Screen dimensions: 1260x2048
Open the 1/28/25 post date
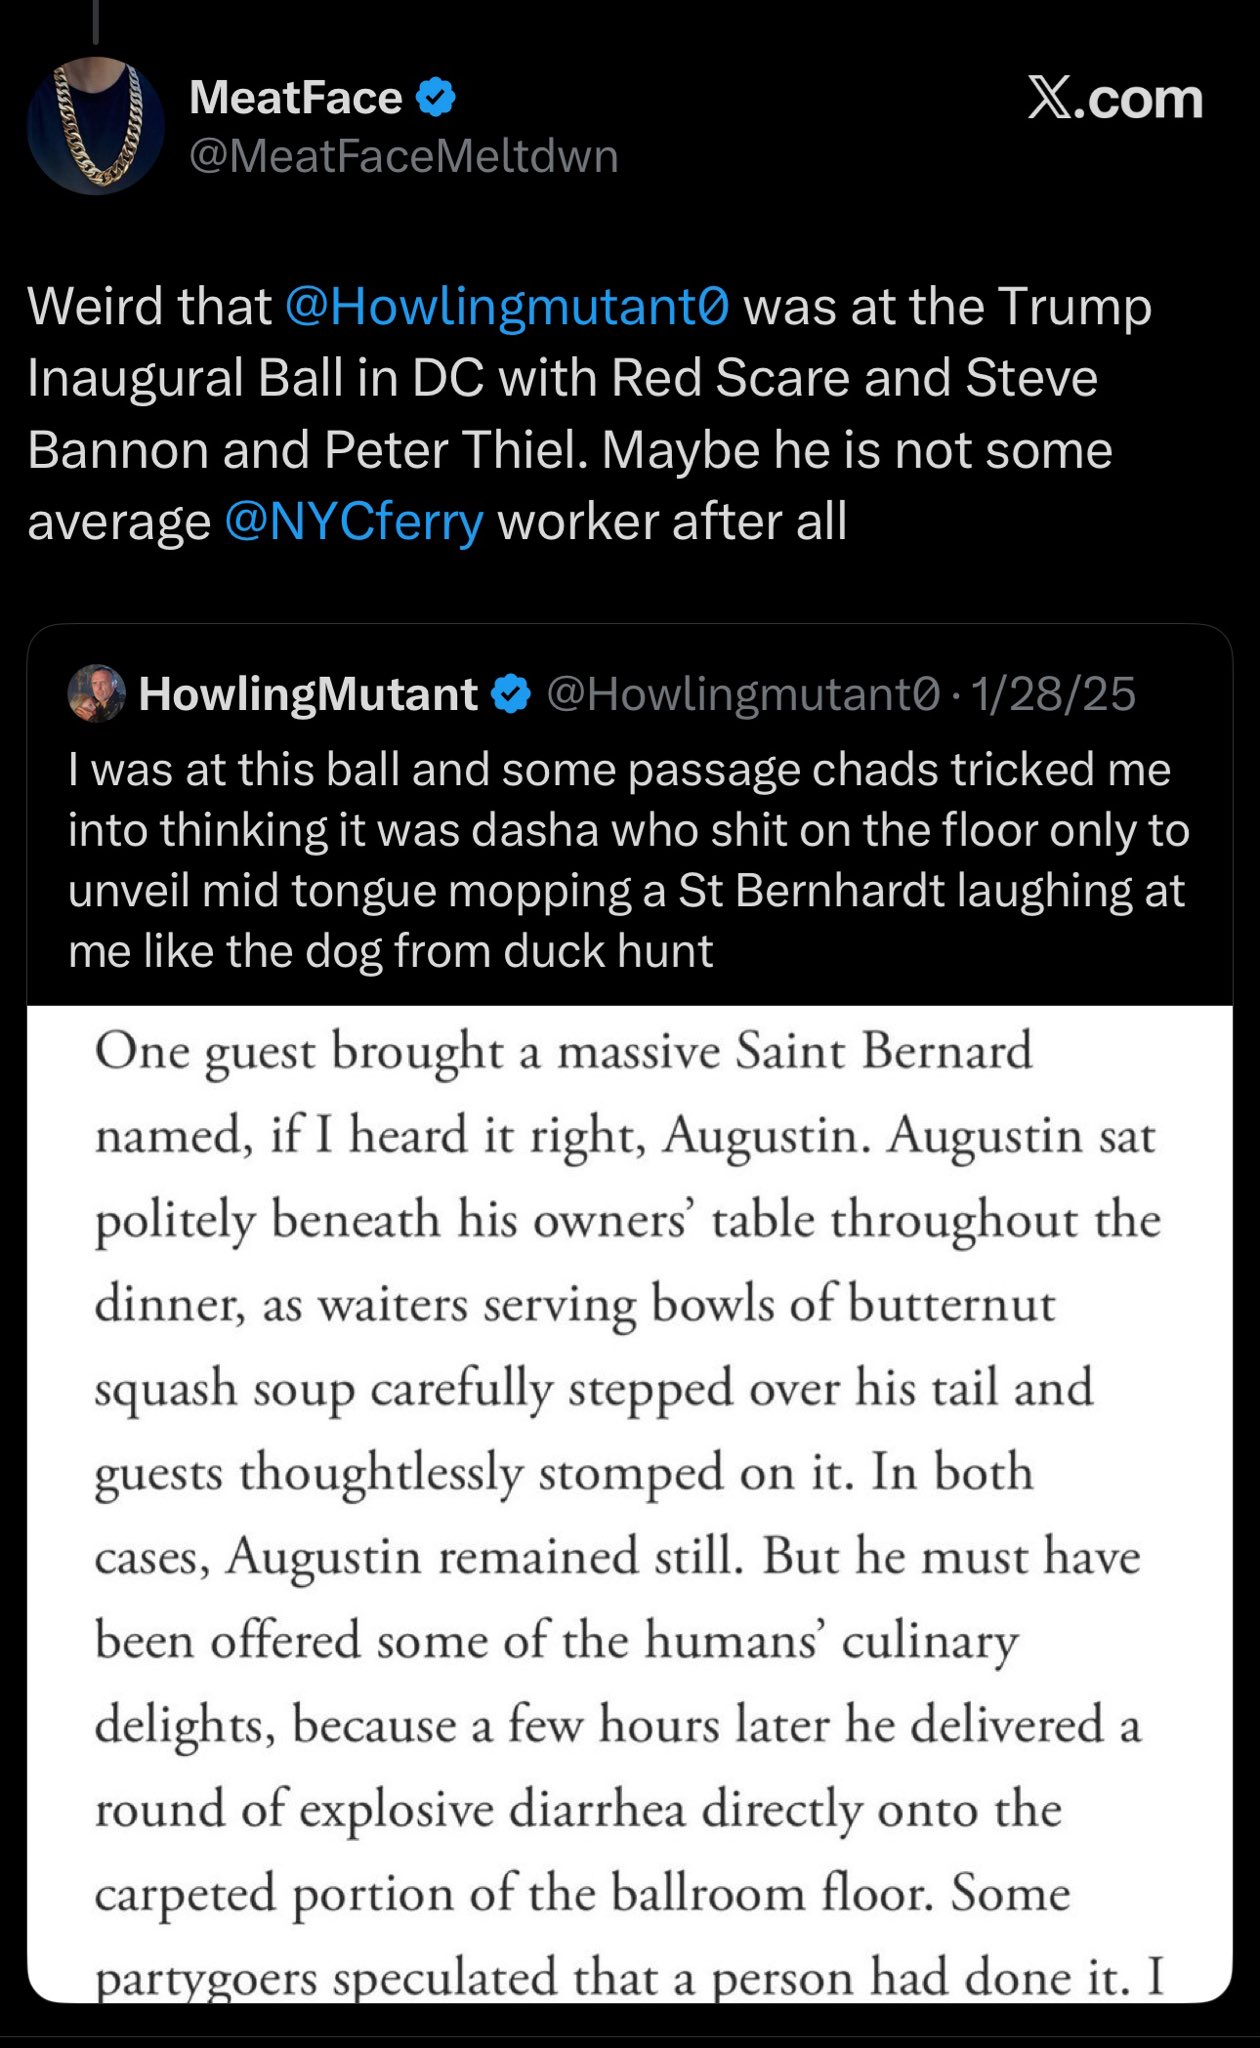1053,694
